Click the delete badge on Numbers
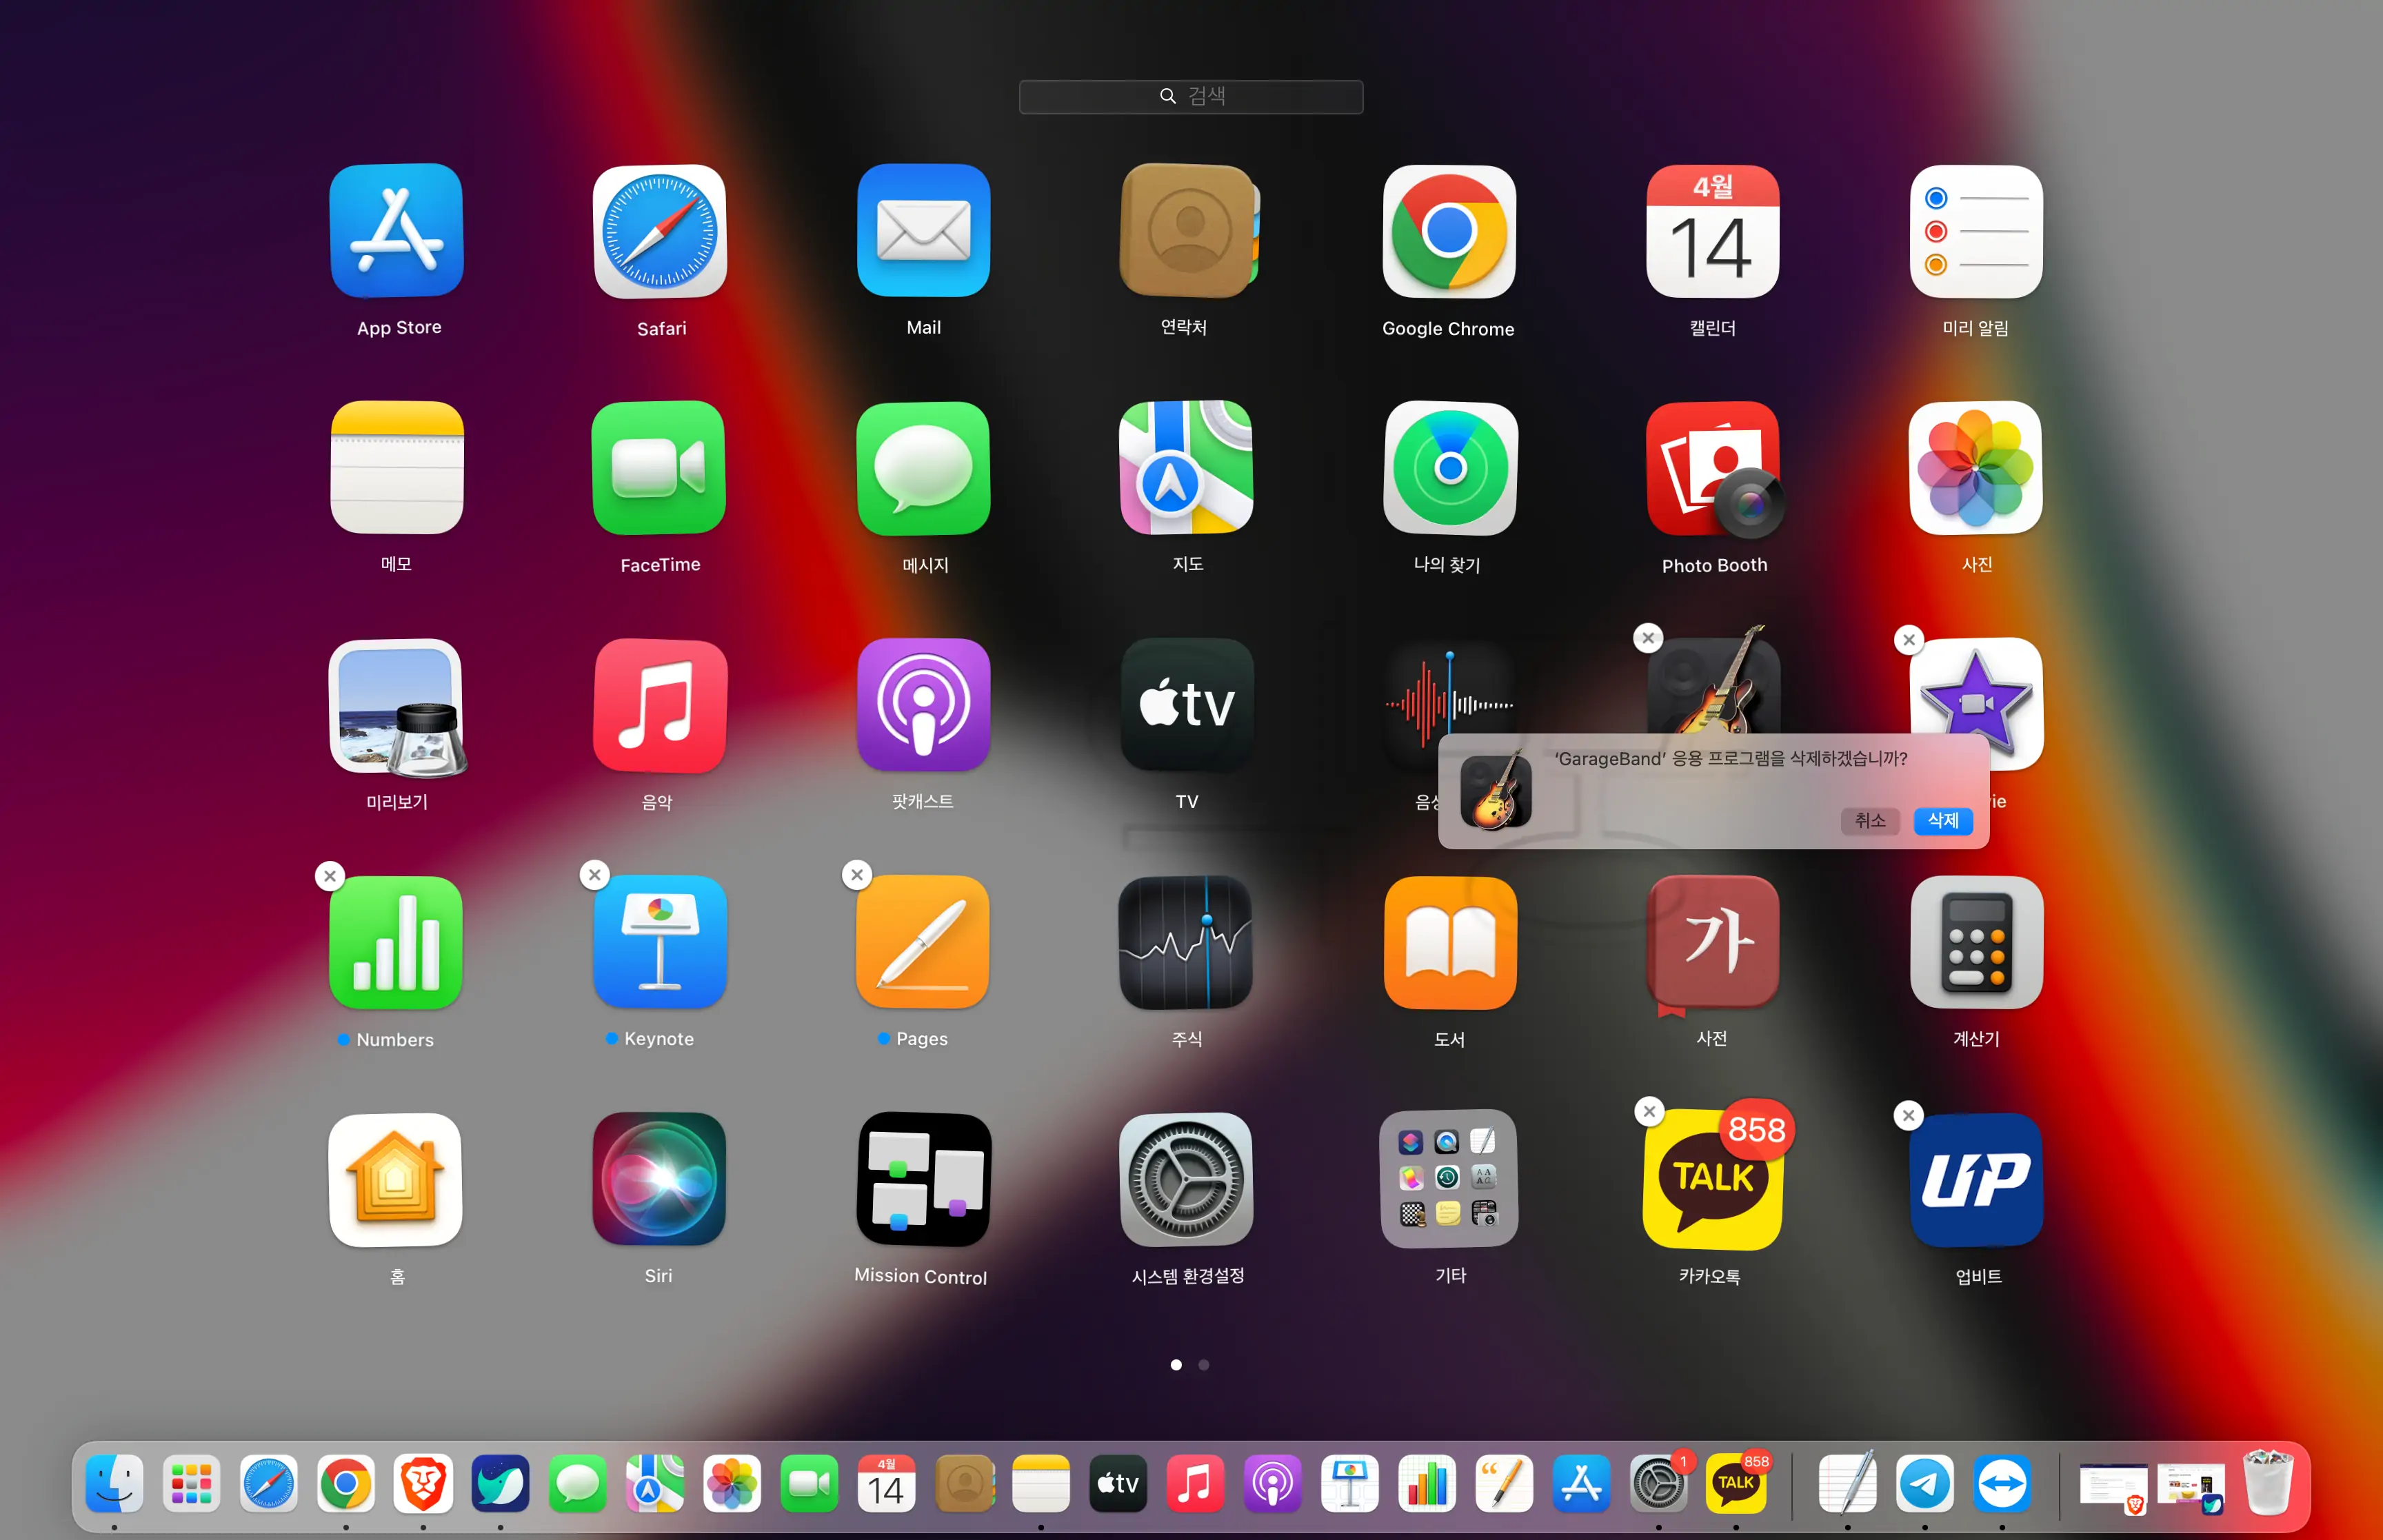This screenshot has width=2383, height=1540. [x=330, y=876]
